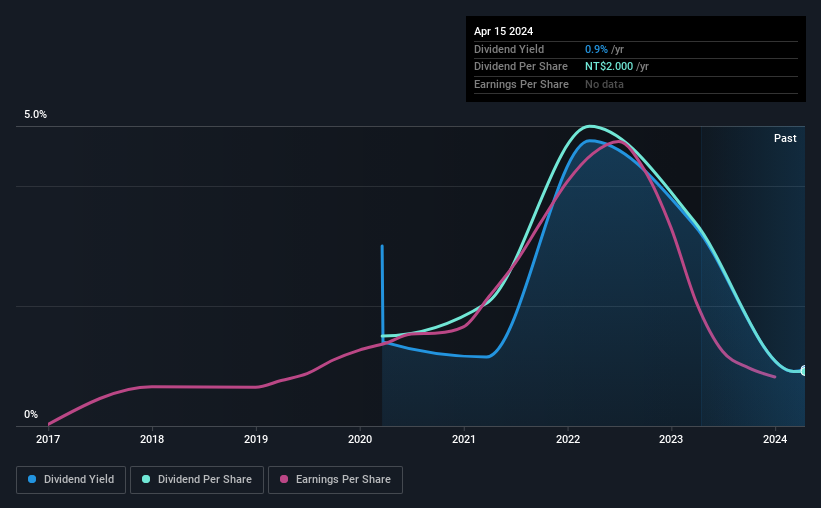The height and width of the screenshot is (508, 821).
Task: Click the 2023 x-axis label
Action: click(x=671, y=439)
